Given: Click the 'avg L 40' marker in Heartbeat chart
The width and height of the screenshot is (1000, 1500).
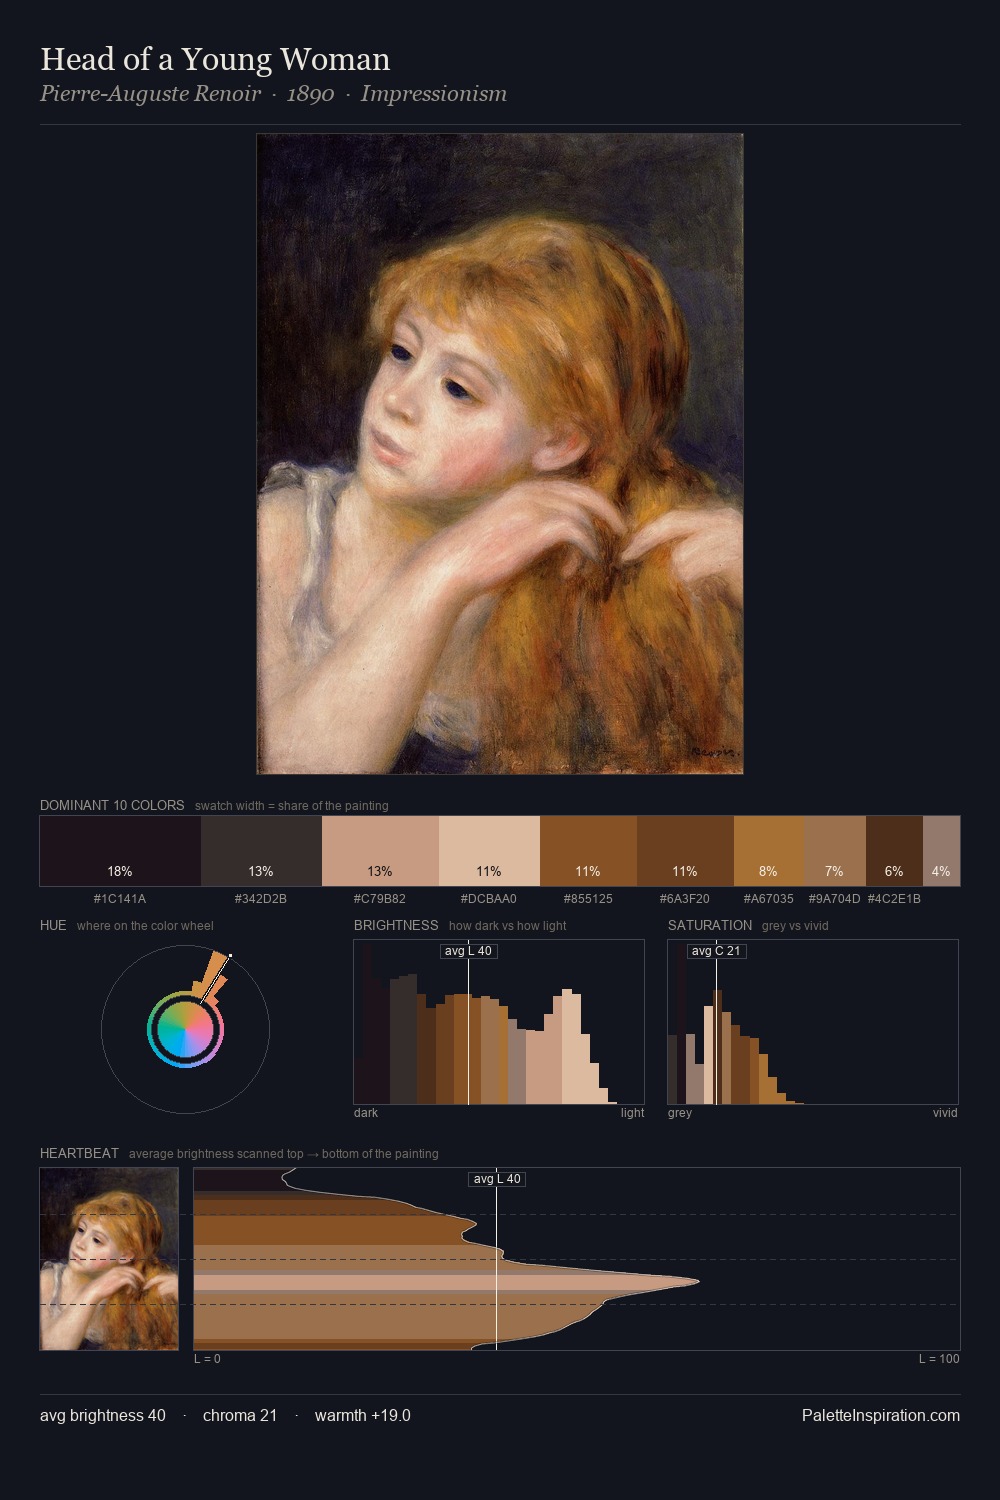Looking at the screenshot, I should click(x=497, y=1179).
